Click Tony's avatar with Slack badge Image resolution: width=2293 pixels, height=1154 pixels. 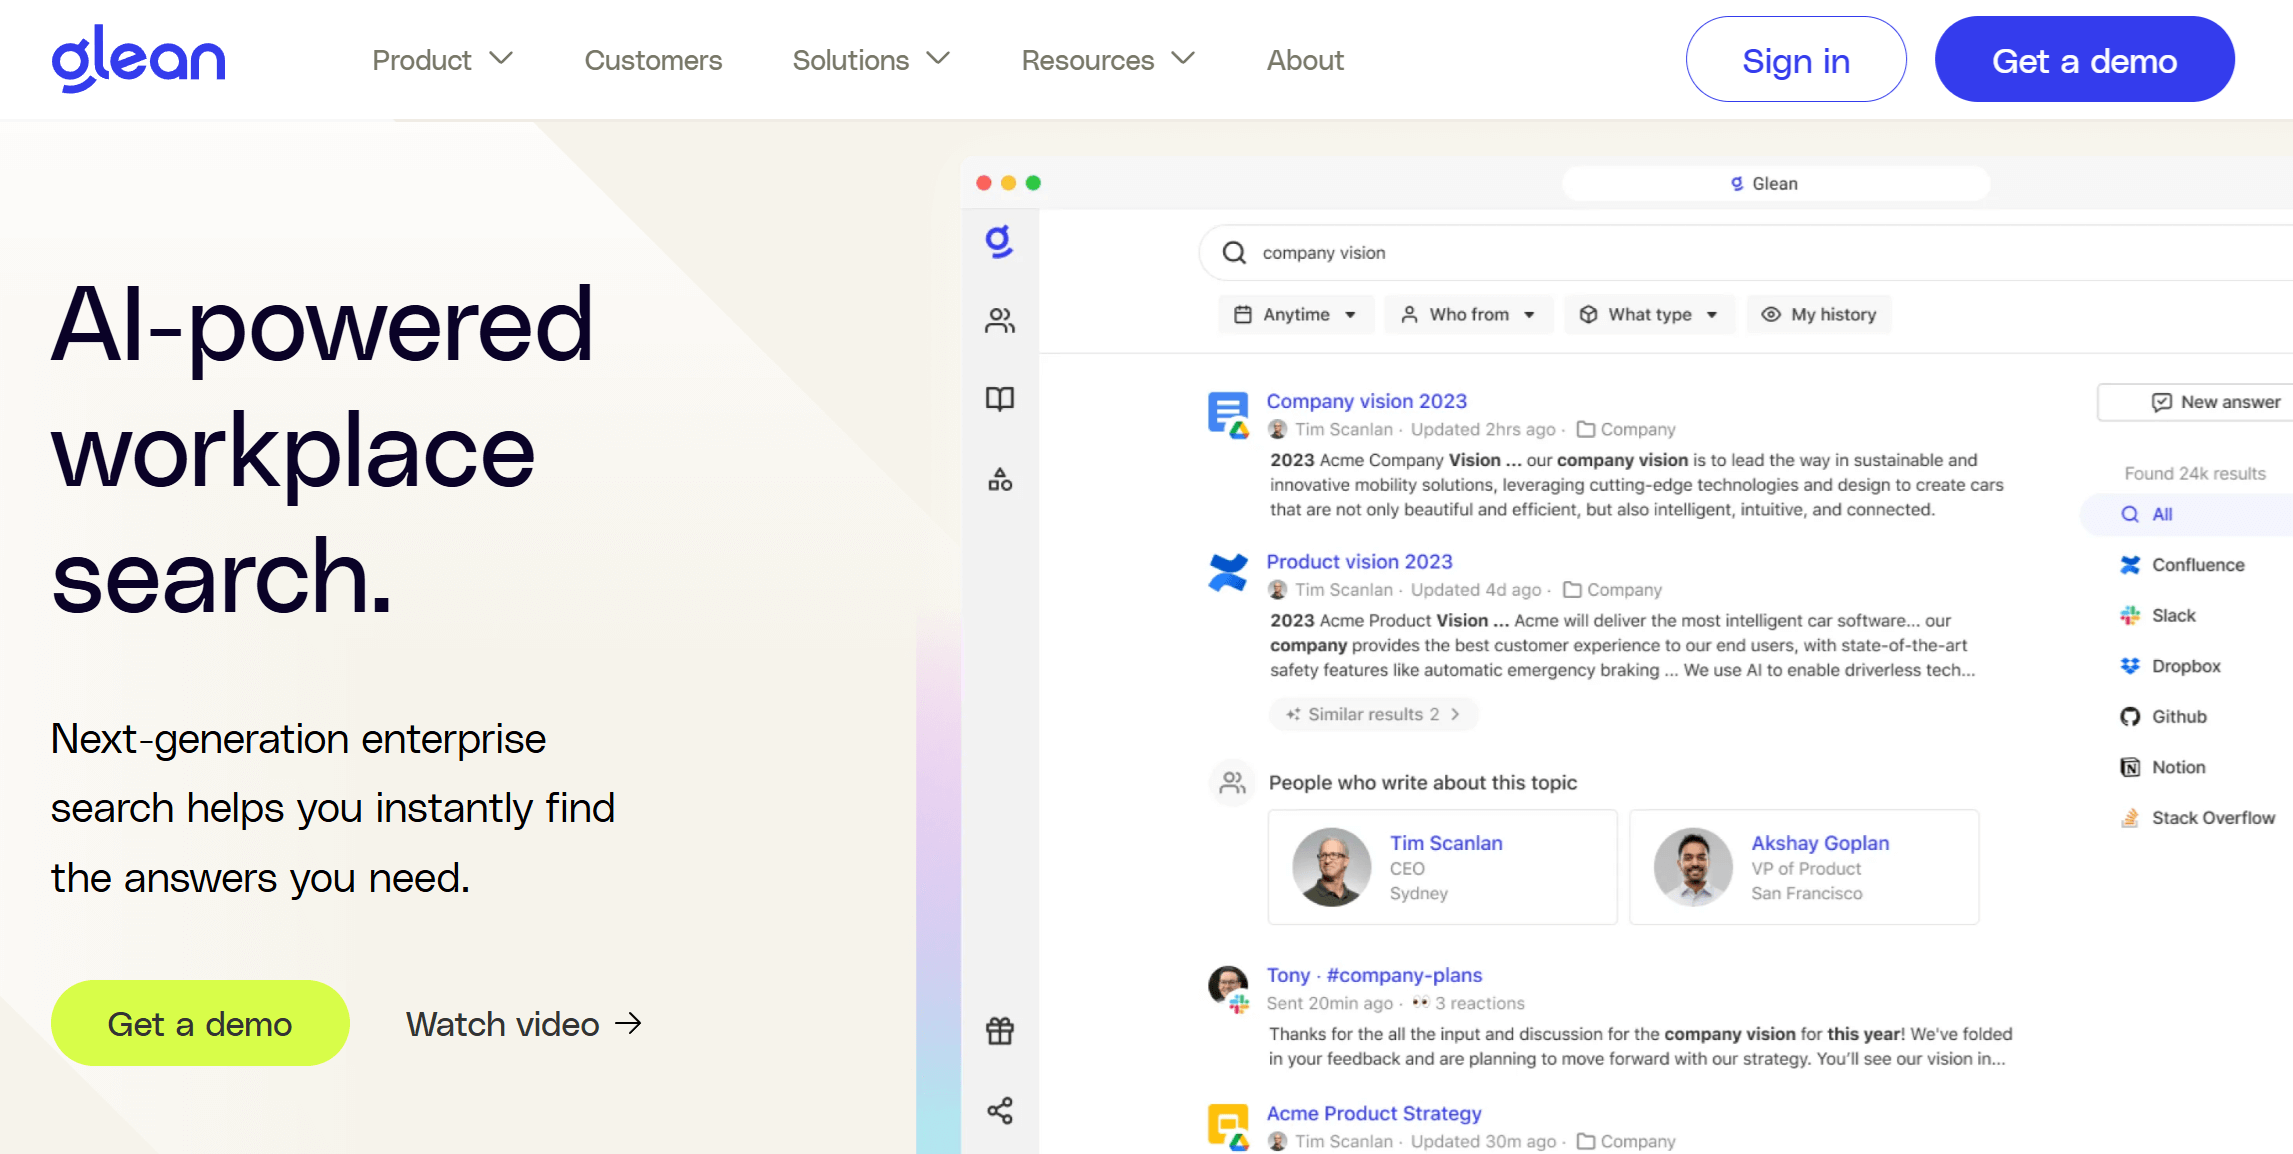(1228, 989)
